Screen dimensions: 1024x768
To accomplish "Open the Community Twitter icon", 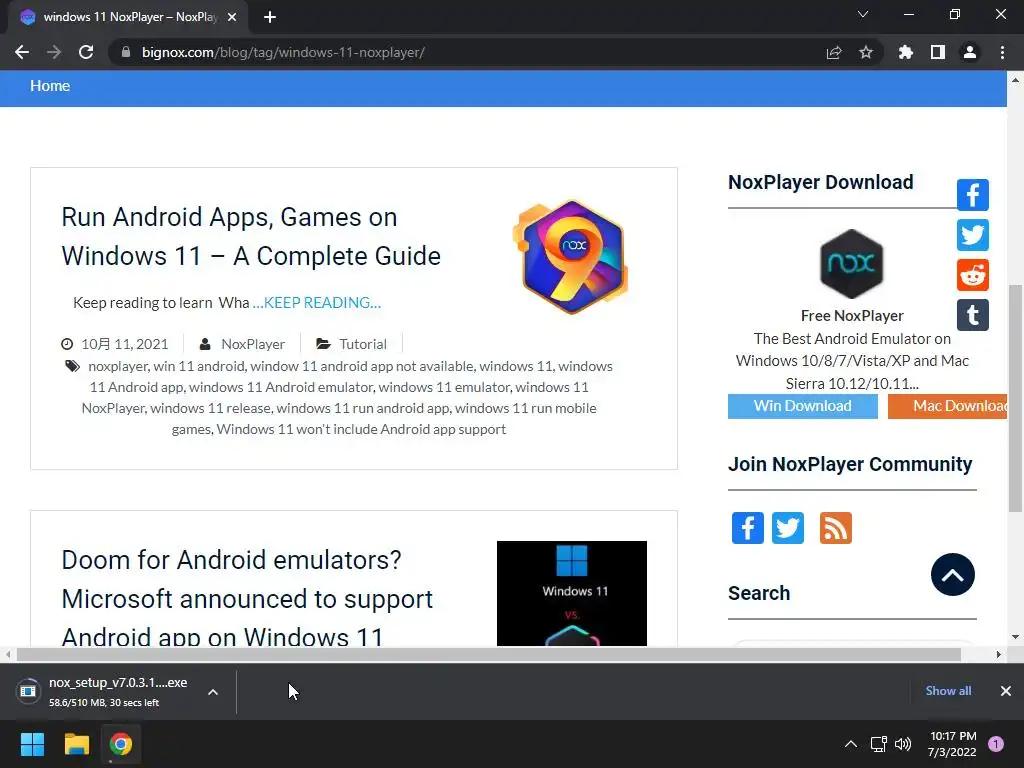I will click(788, 528).
